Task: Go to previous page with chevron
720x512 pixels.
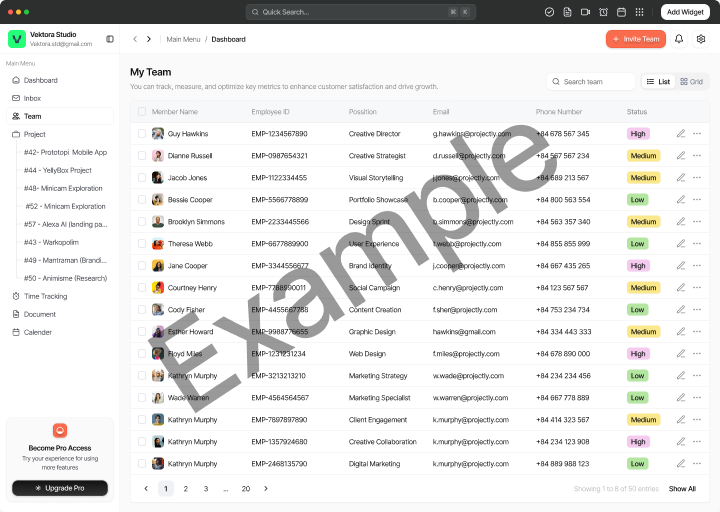Action: click(146, 489)
